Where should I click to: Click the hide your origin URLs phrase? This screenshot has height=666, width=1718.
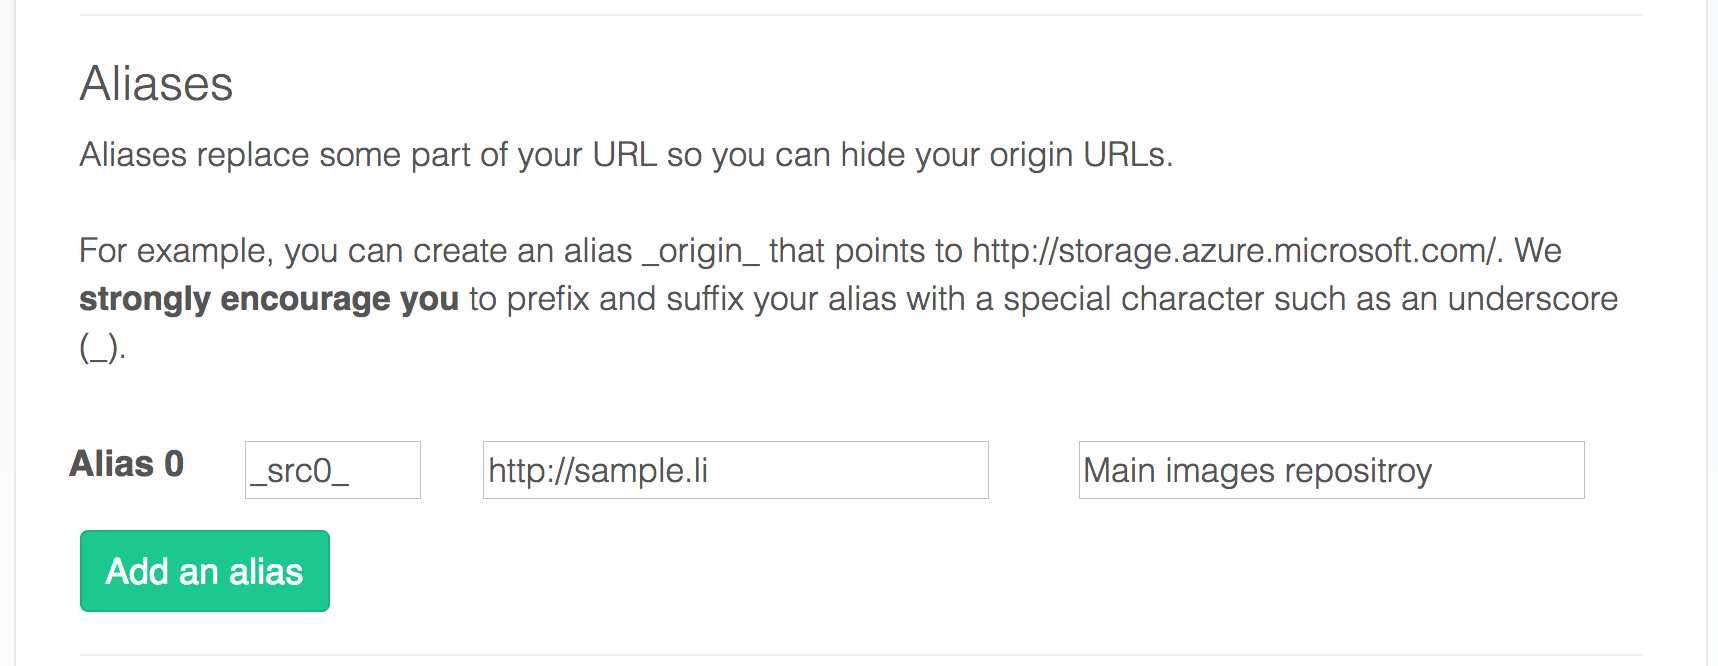[1003, 155]
